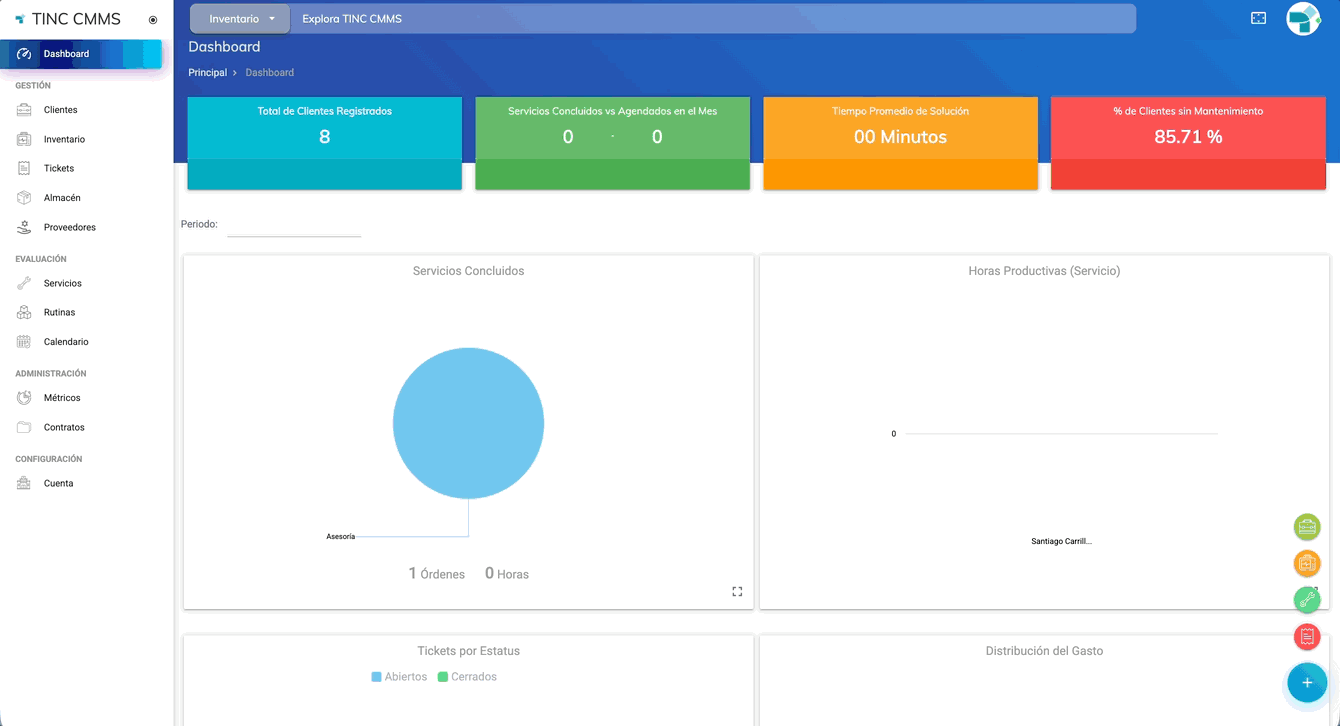Screen dimensions: 1340x726
Task: Toggle the Abiertos legend series
Action: click(399, 677)
